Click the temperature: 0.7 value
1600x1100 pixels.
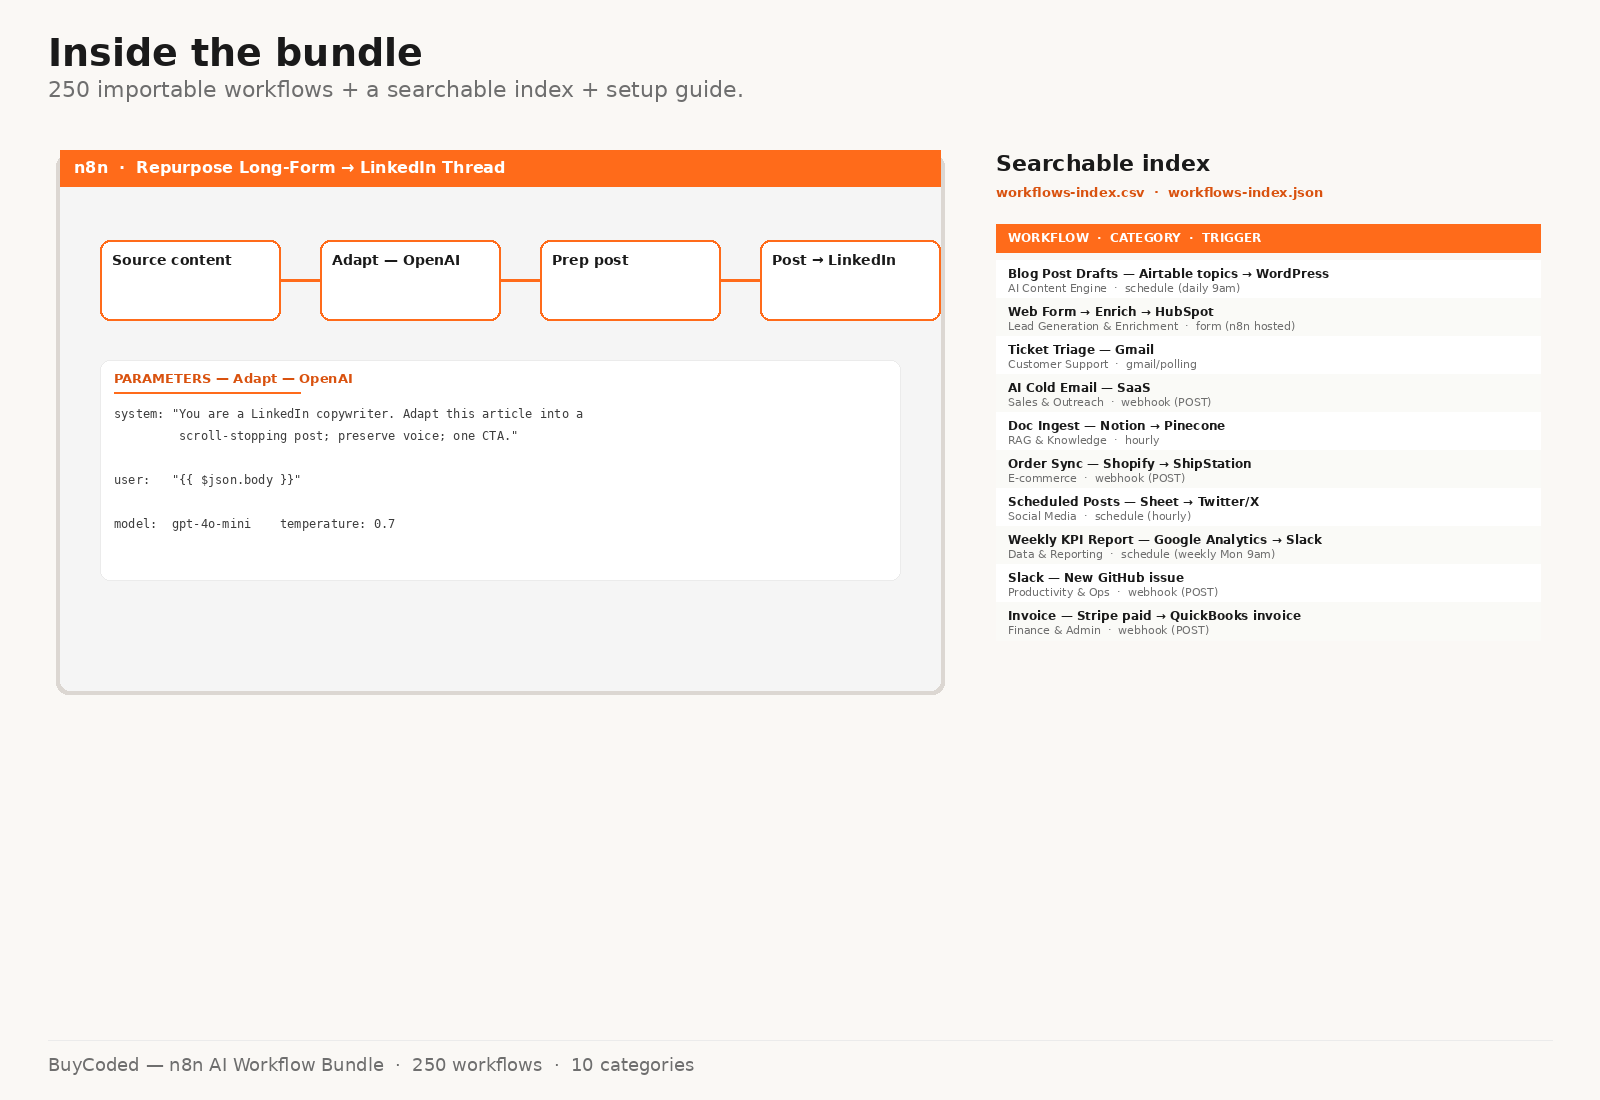point(337,524)
